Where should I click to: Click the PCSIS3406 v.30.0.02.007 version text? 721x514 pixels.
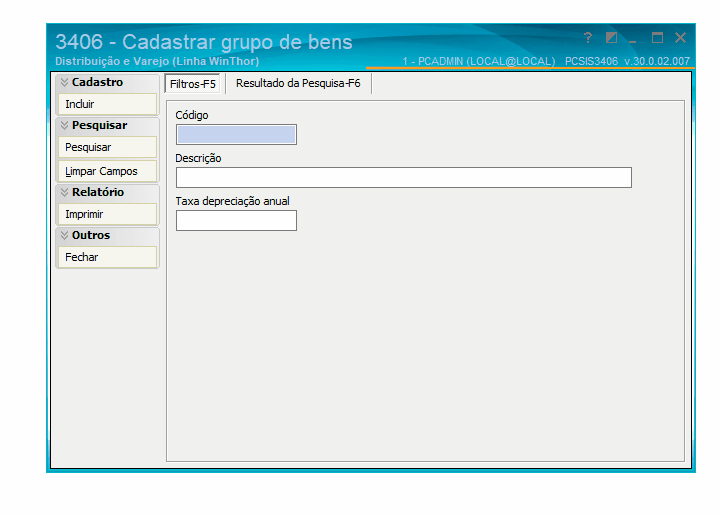(627, 61)
